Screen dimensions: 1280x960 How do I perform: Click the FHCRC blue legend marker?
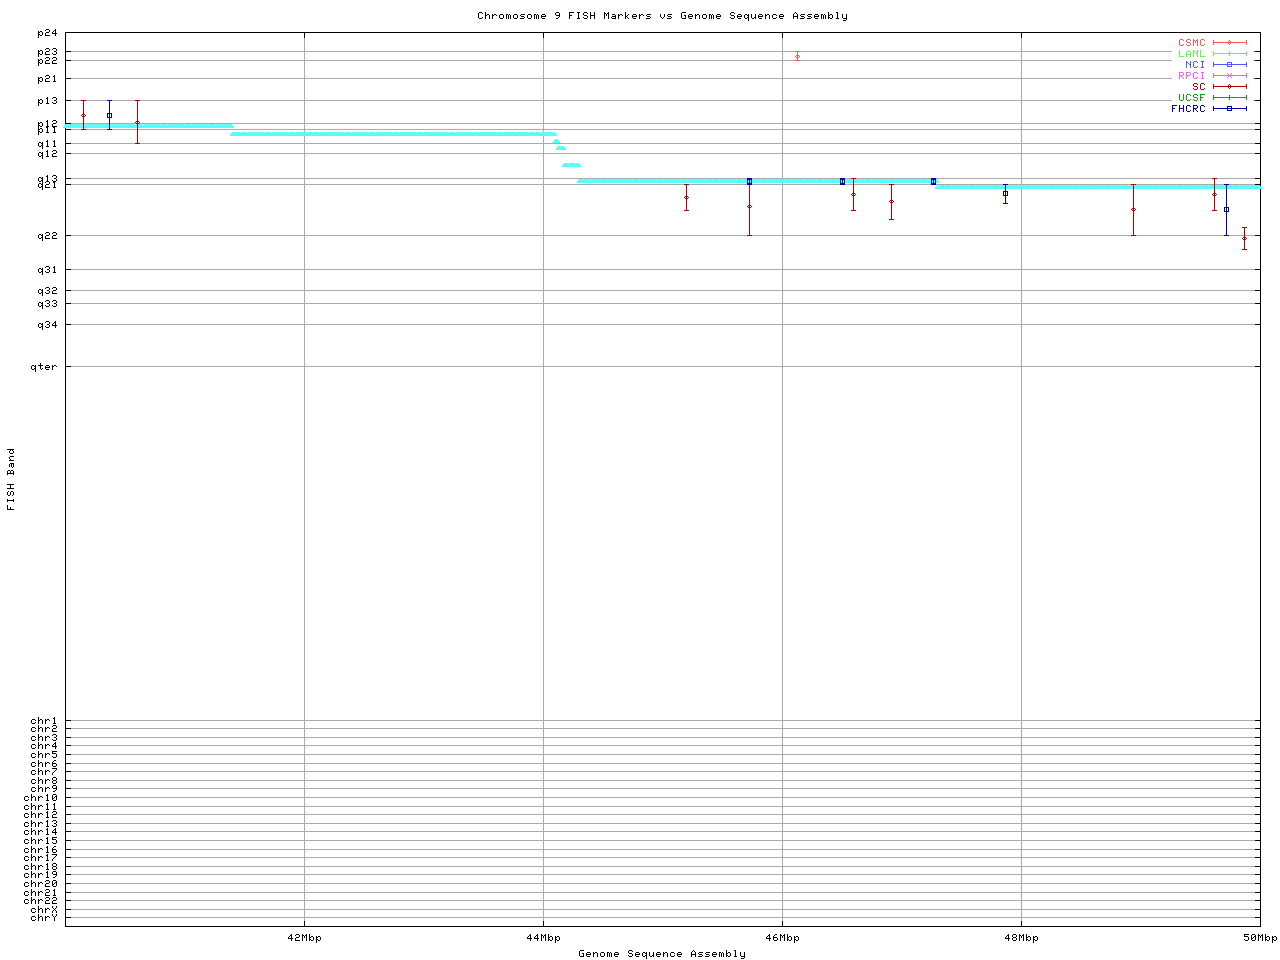click(x=1229, y=109)
